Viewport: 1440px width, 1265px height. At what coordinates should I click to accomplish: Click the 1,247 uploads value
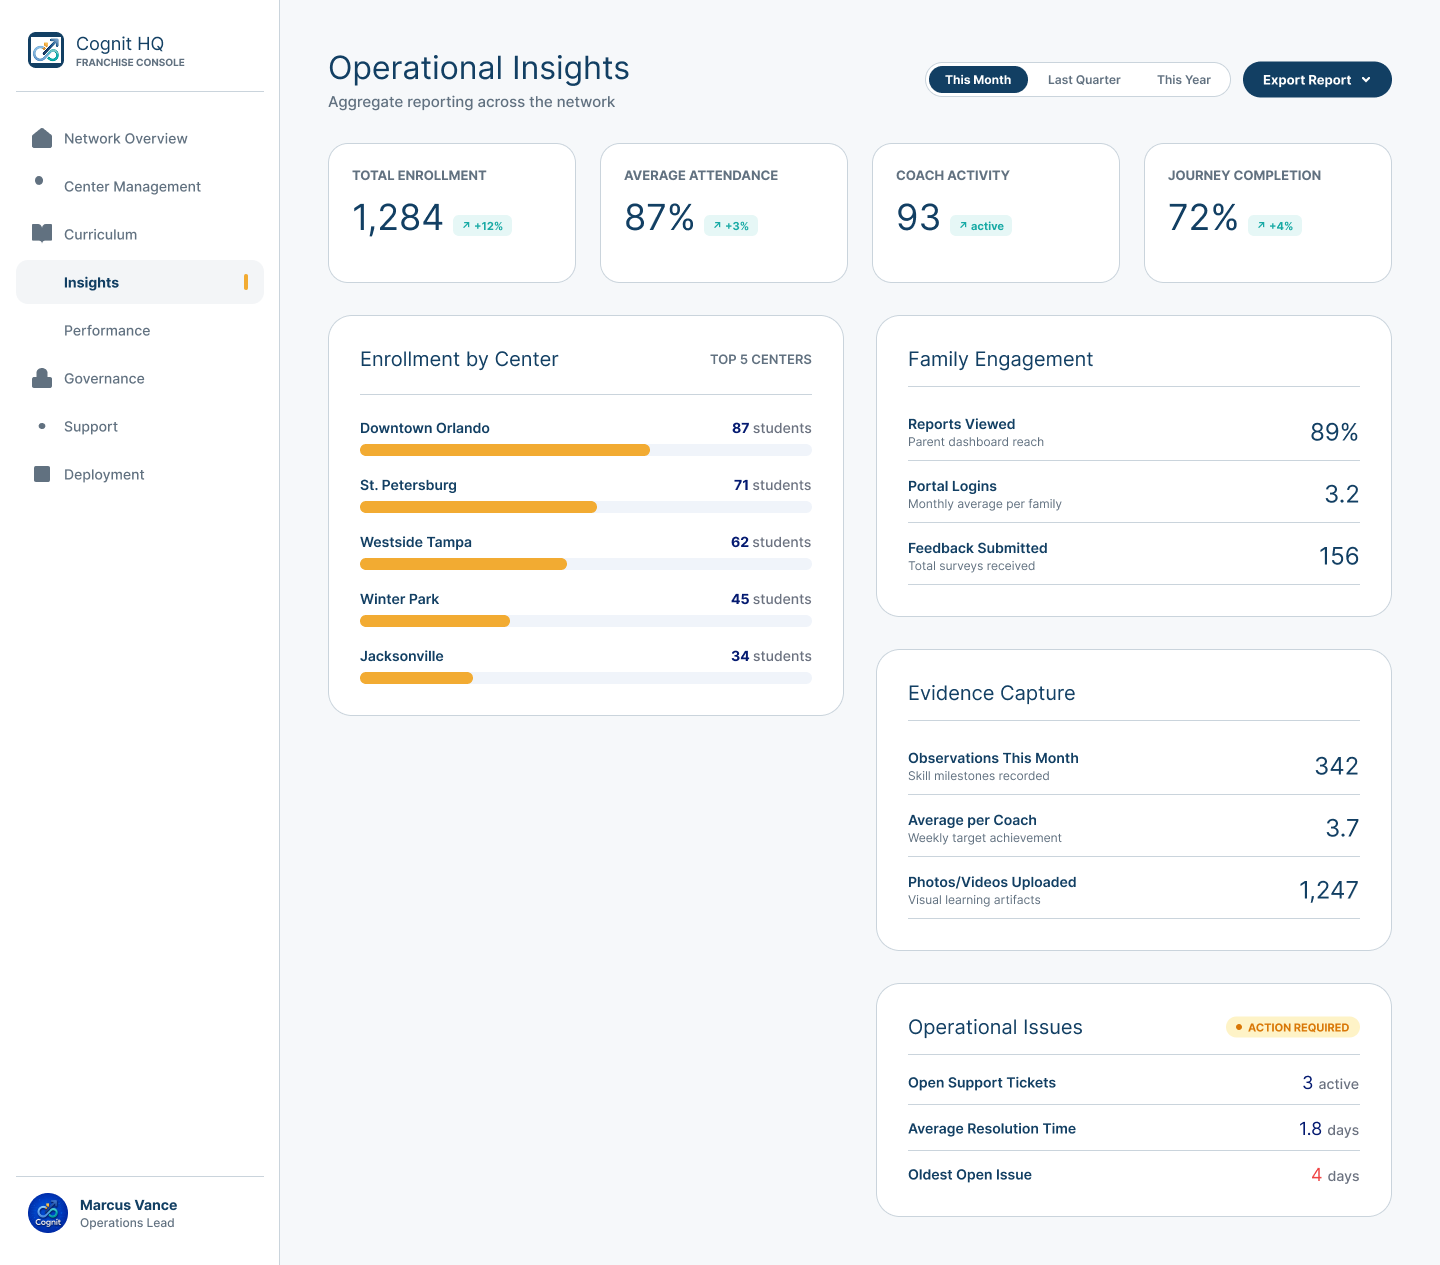point(1329,890)
